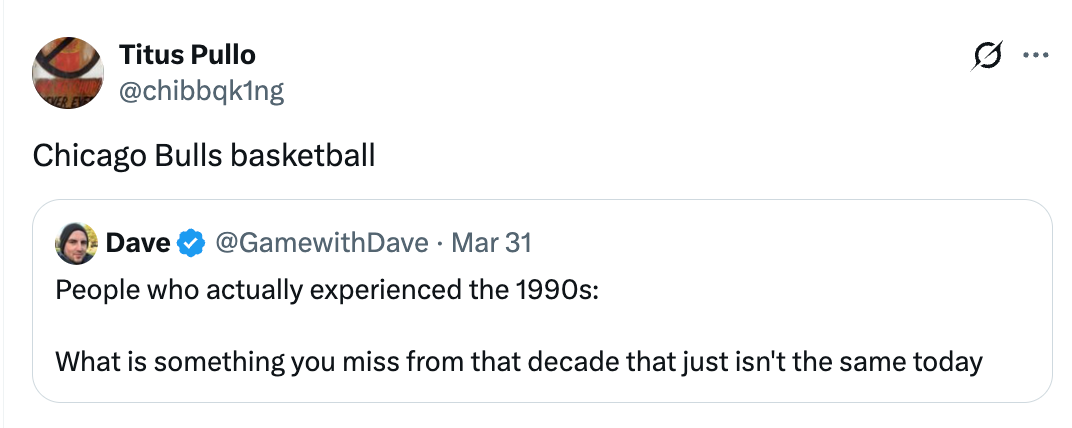The width and height of the screenshot is (1072, 428).
Task: Click the 'What is something you miss' sentence
Action: [x=519, y=360]
